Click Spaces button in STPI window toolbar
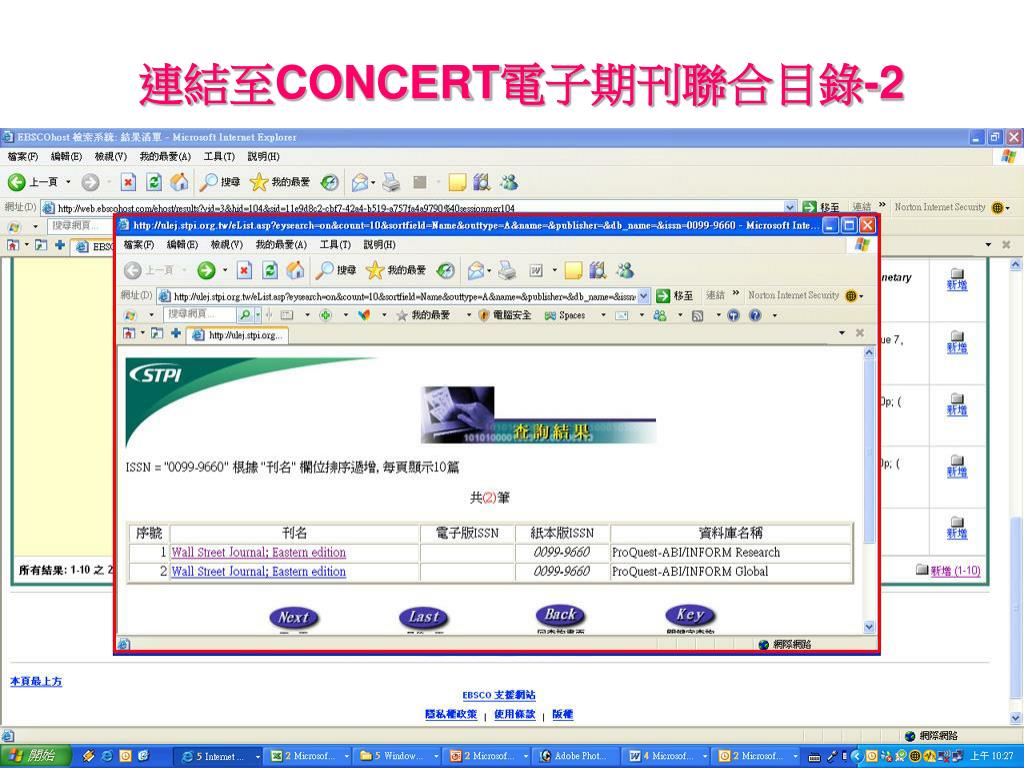1024x768 pixels. click(x=566, y=315)
